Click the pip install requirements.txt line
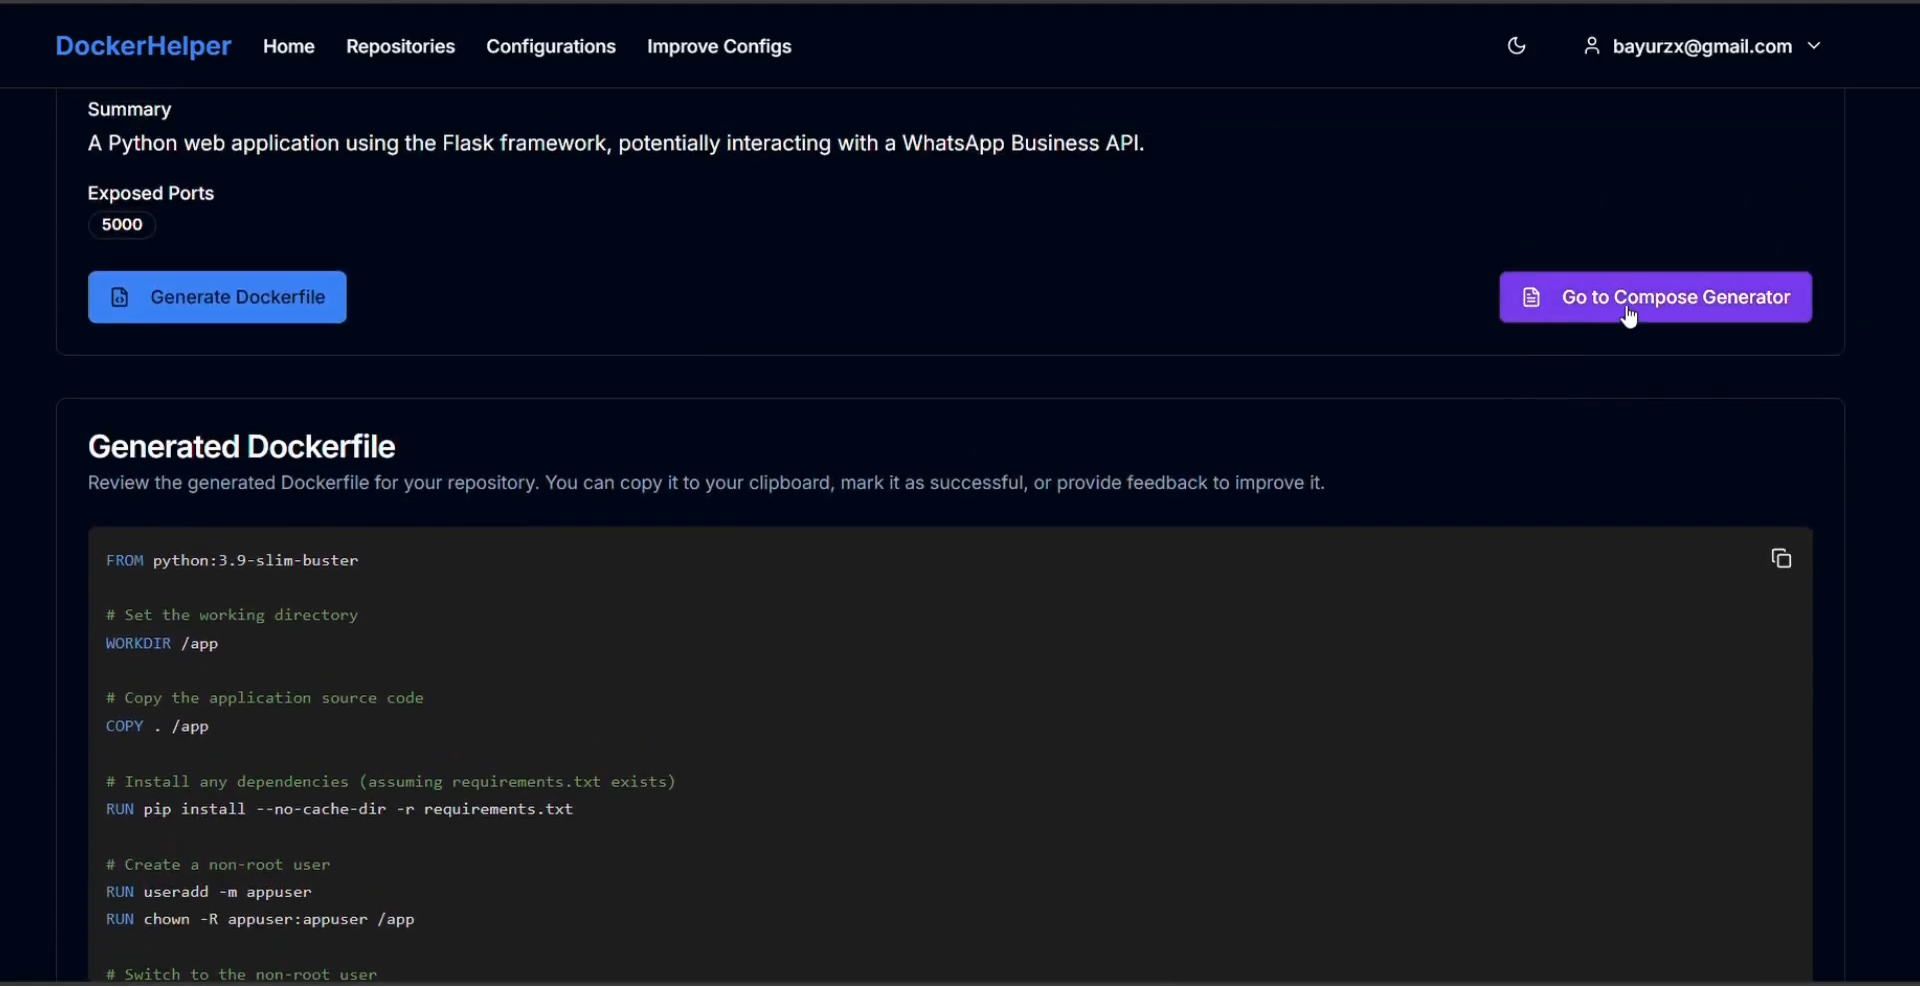Image resolution: width=1920 pixels, height=988 pixels. 340,809
